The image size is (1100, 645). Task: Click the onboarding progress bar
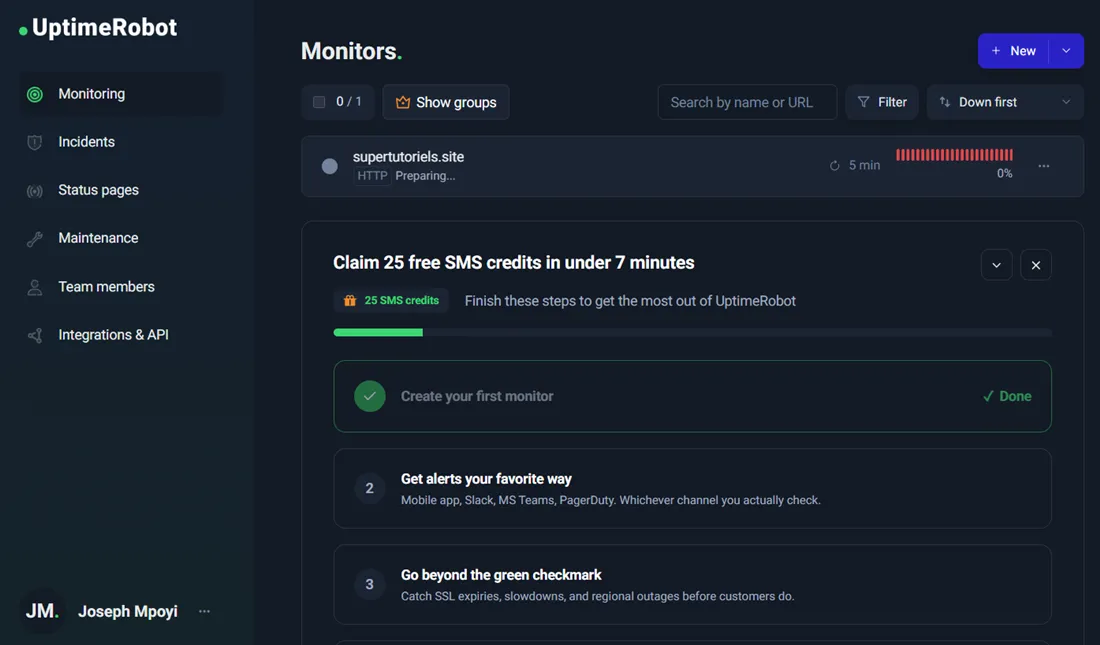[692, 333]
